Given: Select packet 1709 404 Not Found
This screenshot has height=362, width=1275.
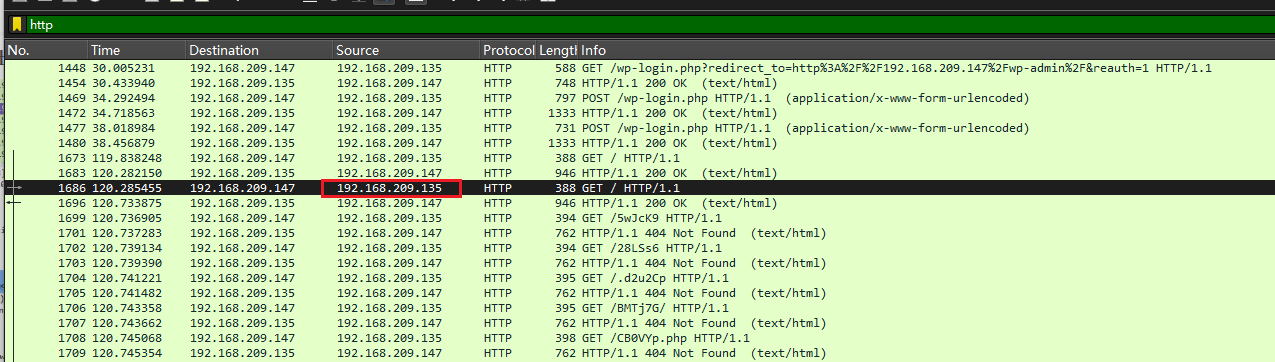Looking at the screenshot, I should tap(640, 353).
